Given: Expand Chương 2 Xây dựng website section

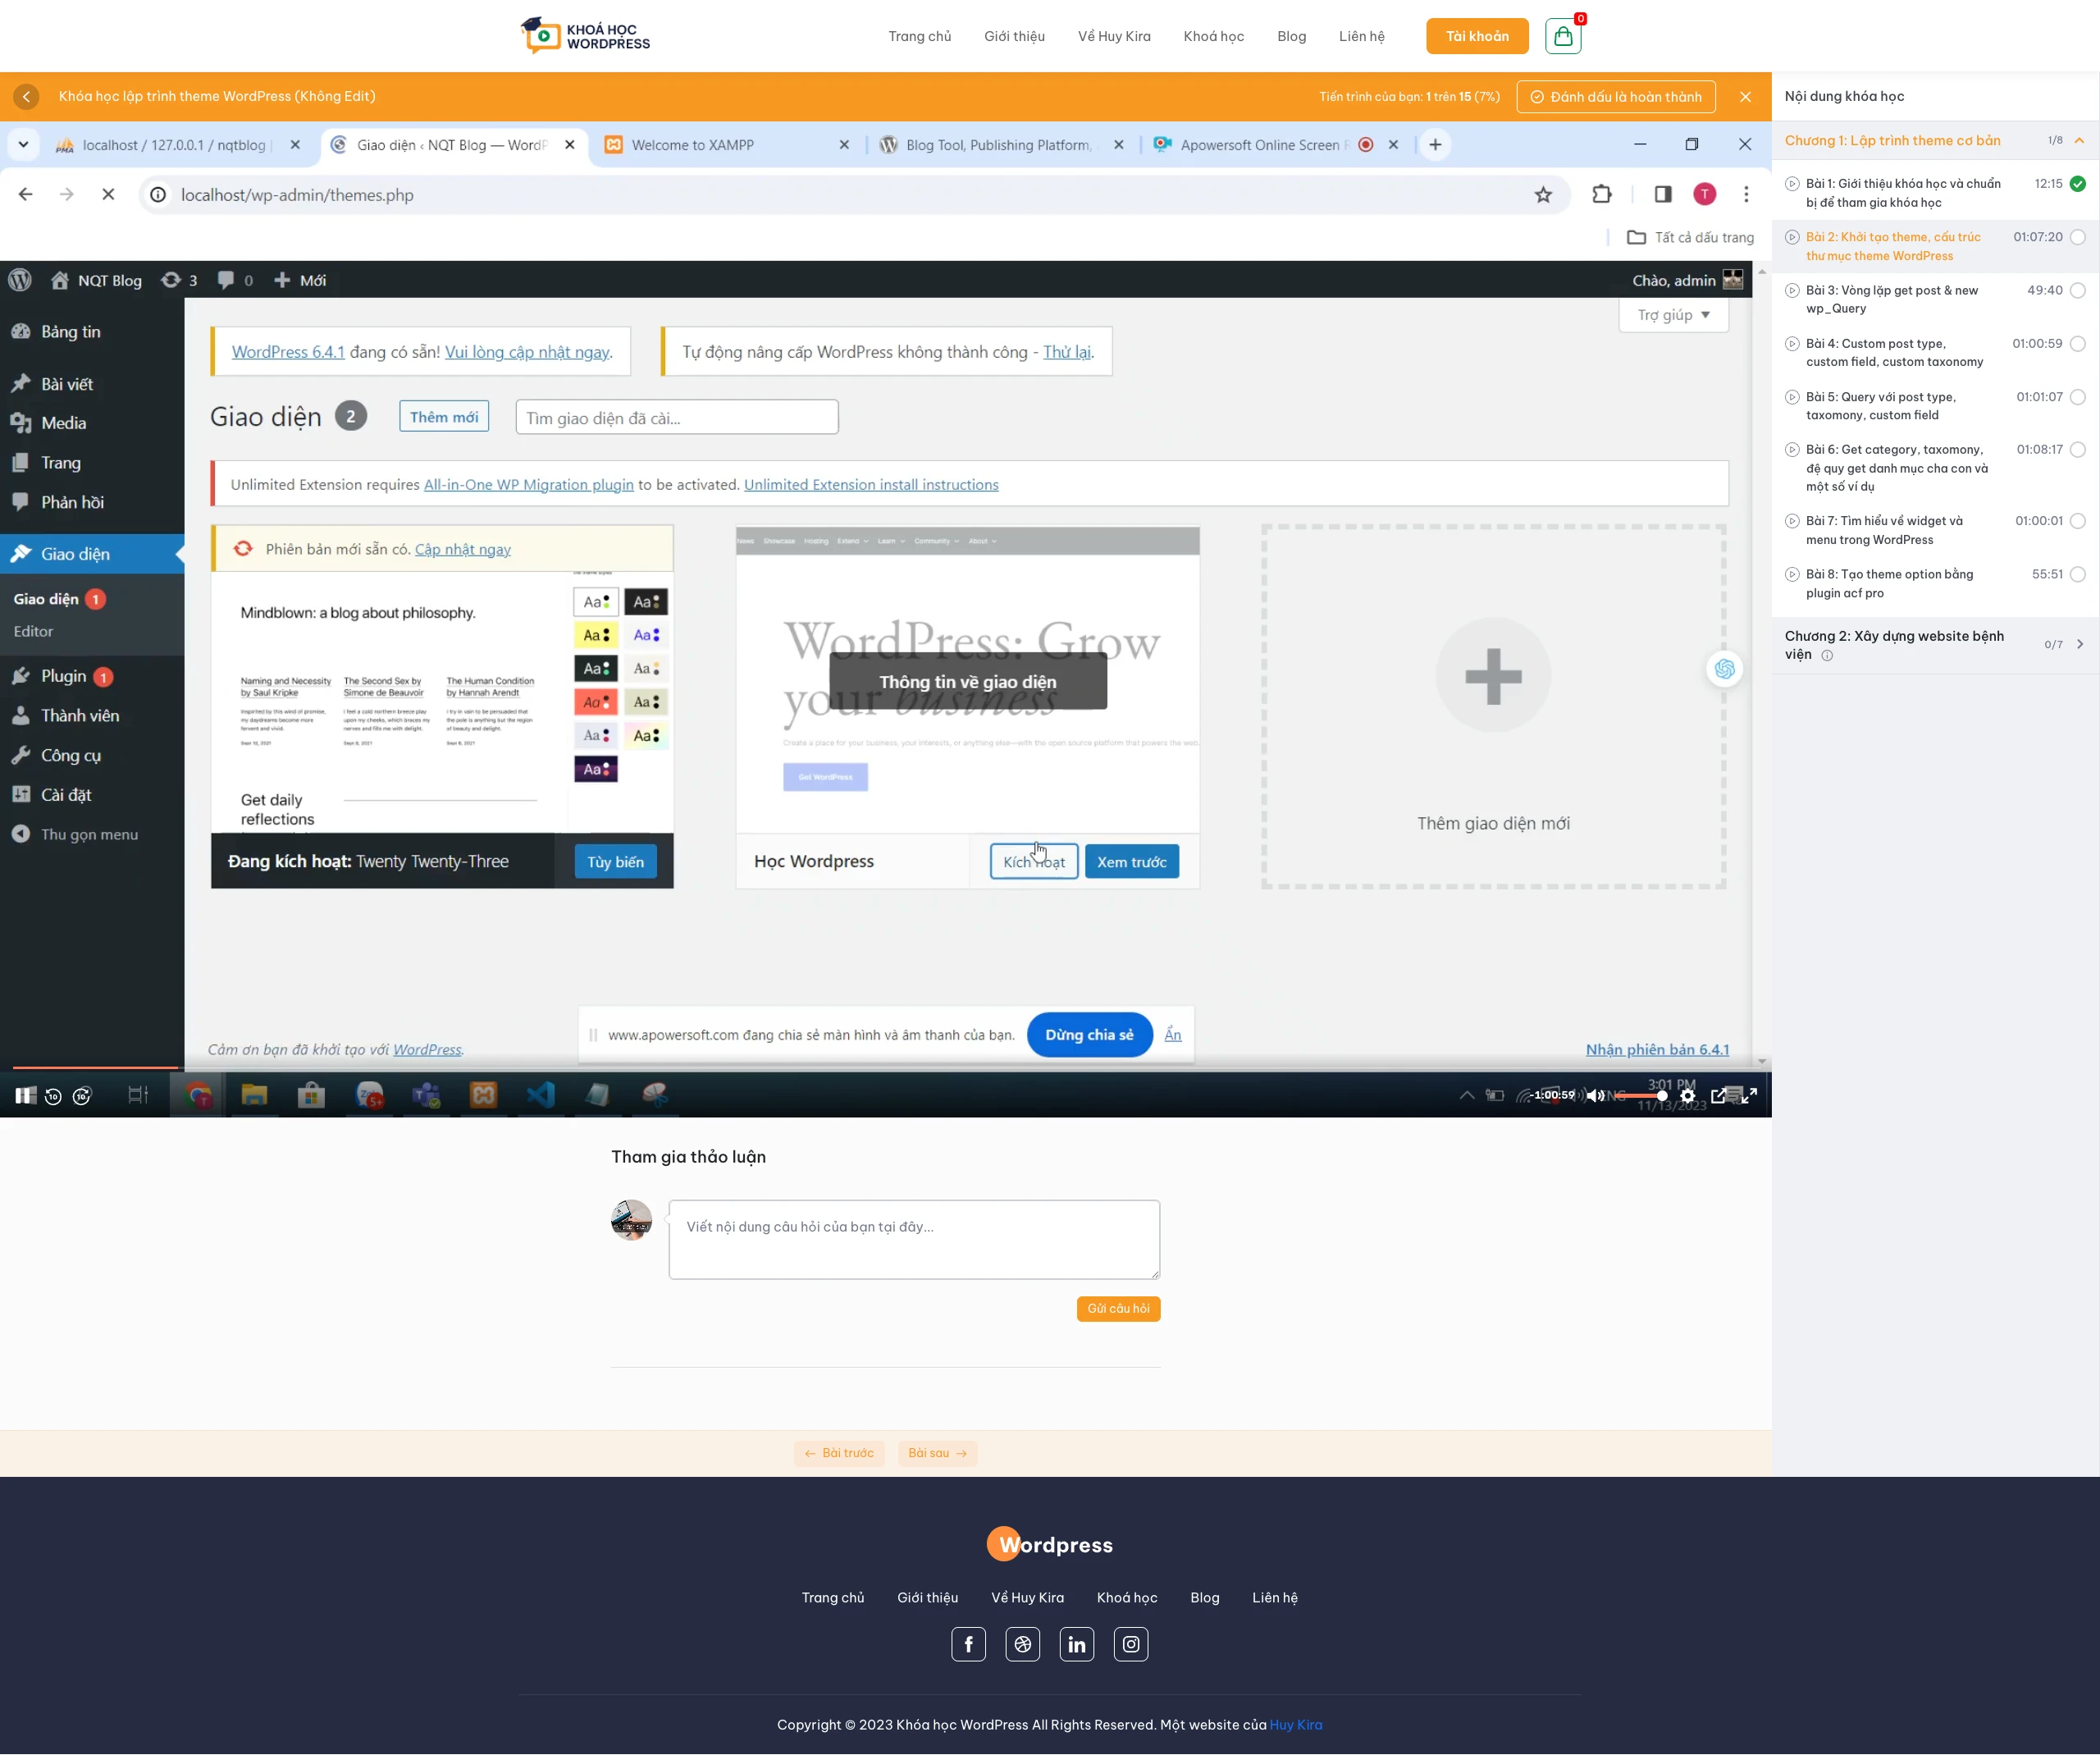Looking at the screenshot, I should point(2079,644).
